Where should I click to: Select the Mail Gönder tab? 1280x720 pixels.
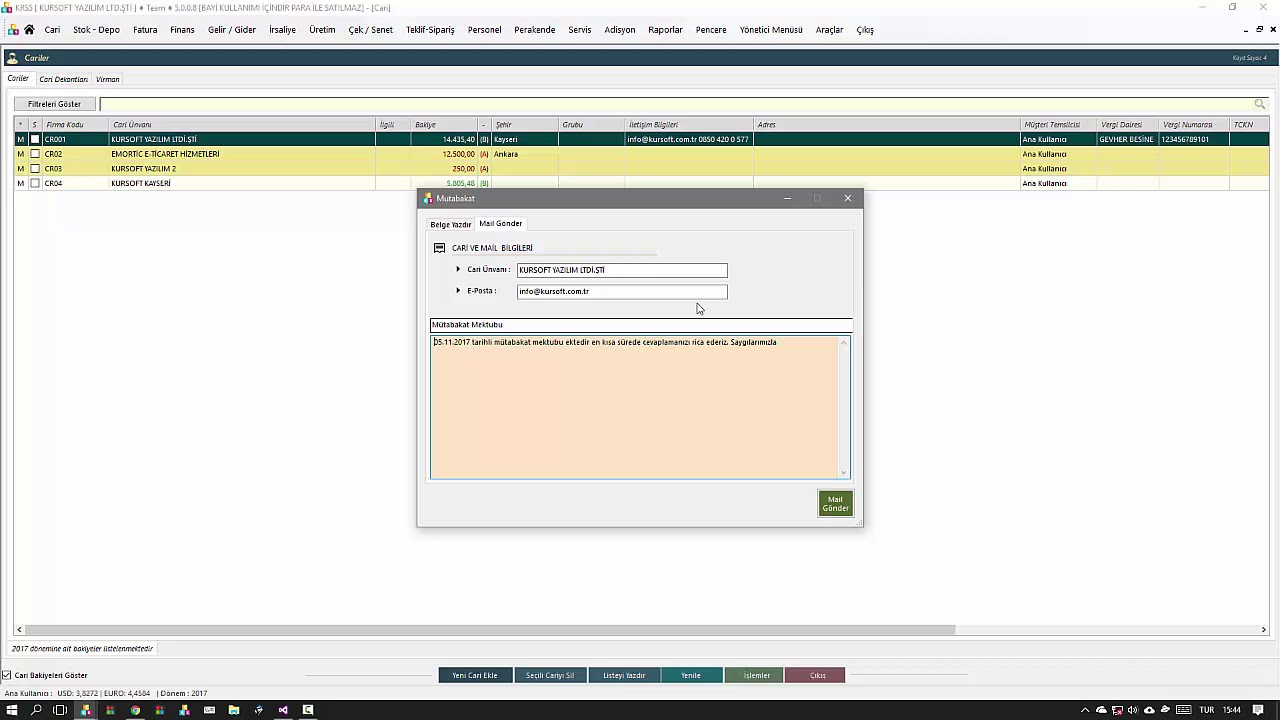[500, 224]
